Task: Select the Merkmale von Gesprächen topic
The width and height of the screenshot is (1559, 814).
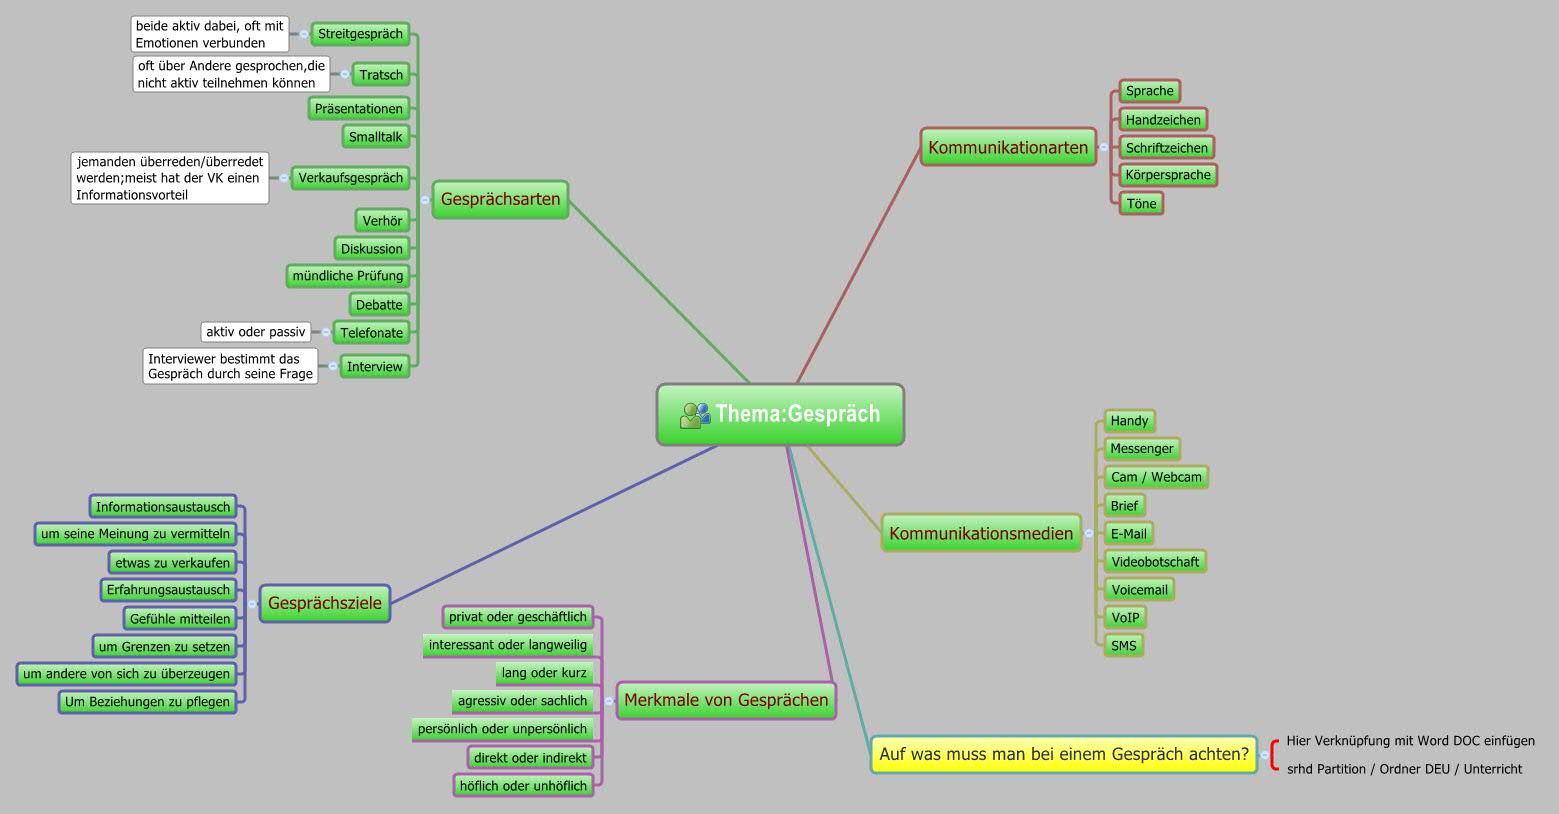Action: click(x=725, y=701)
